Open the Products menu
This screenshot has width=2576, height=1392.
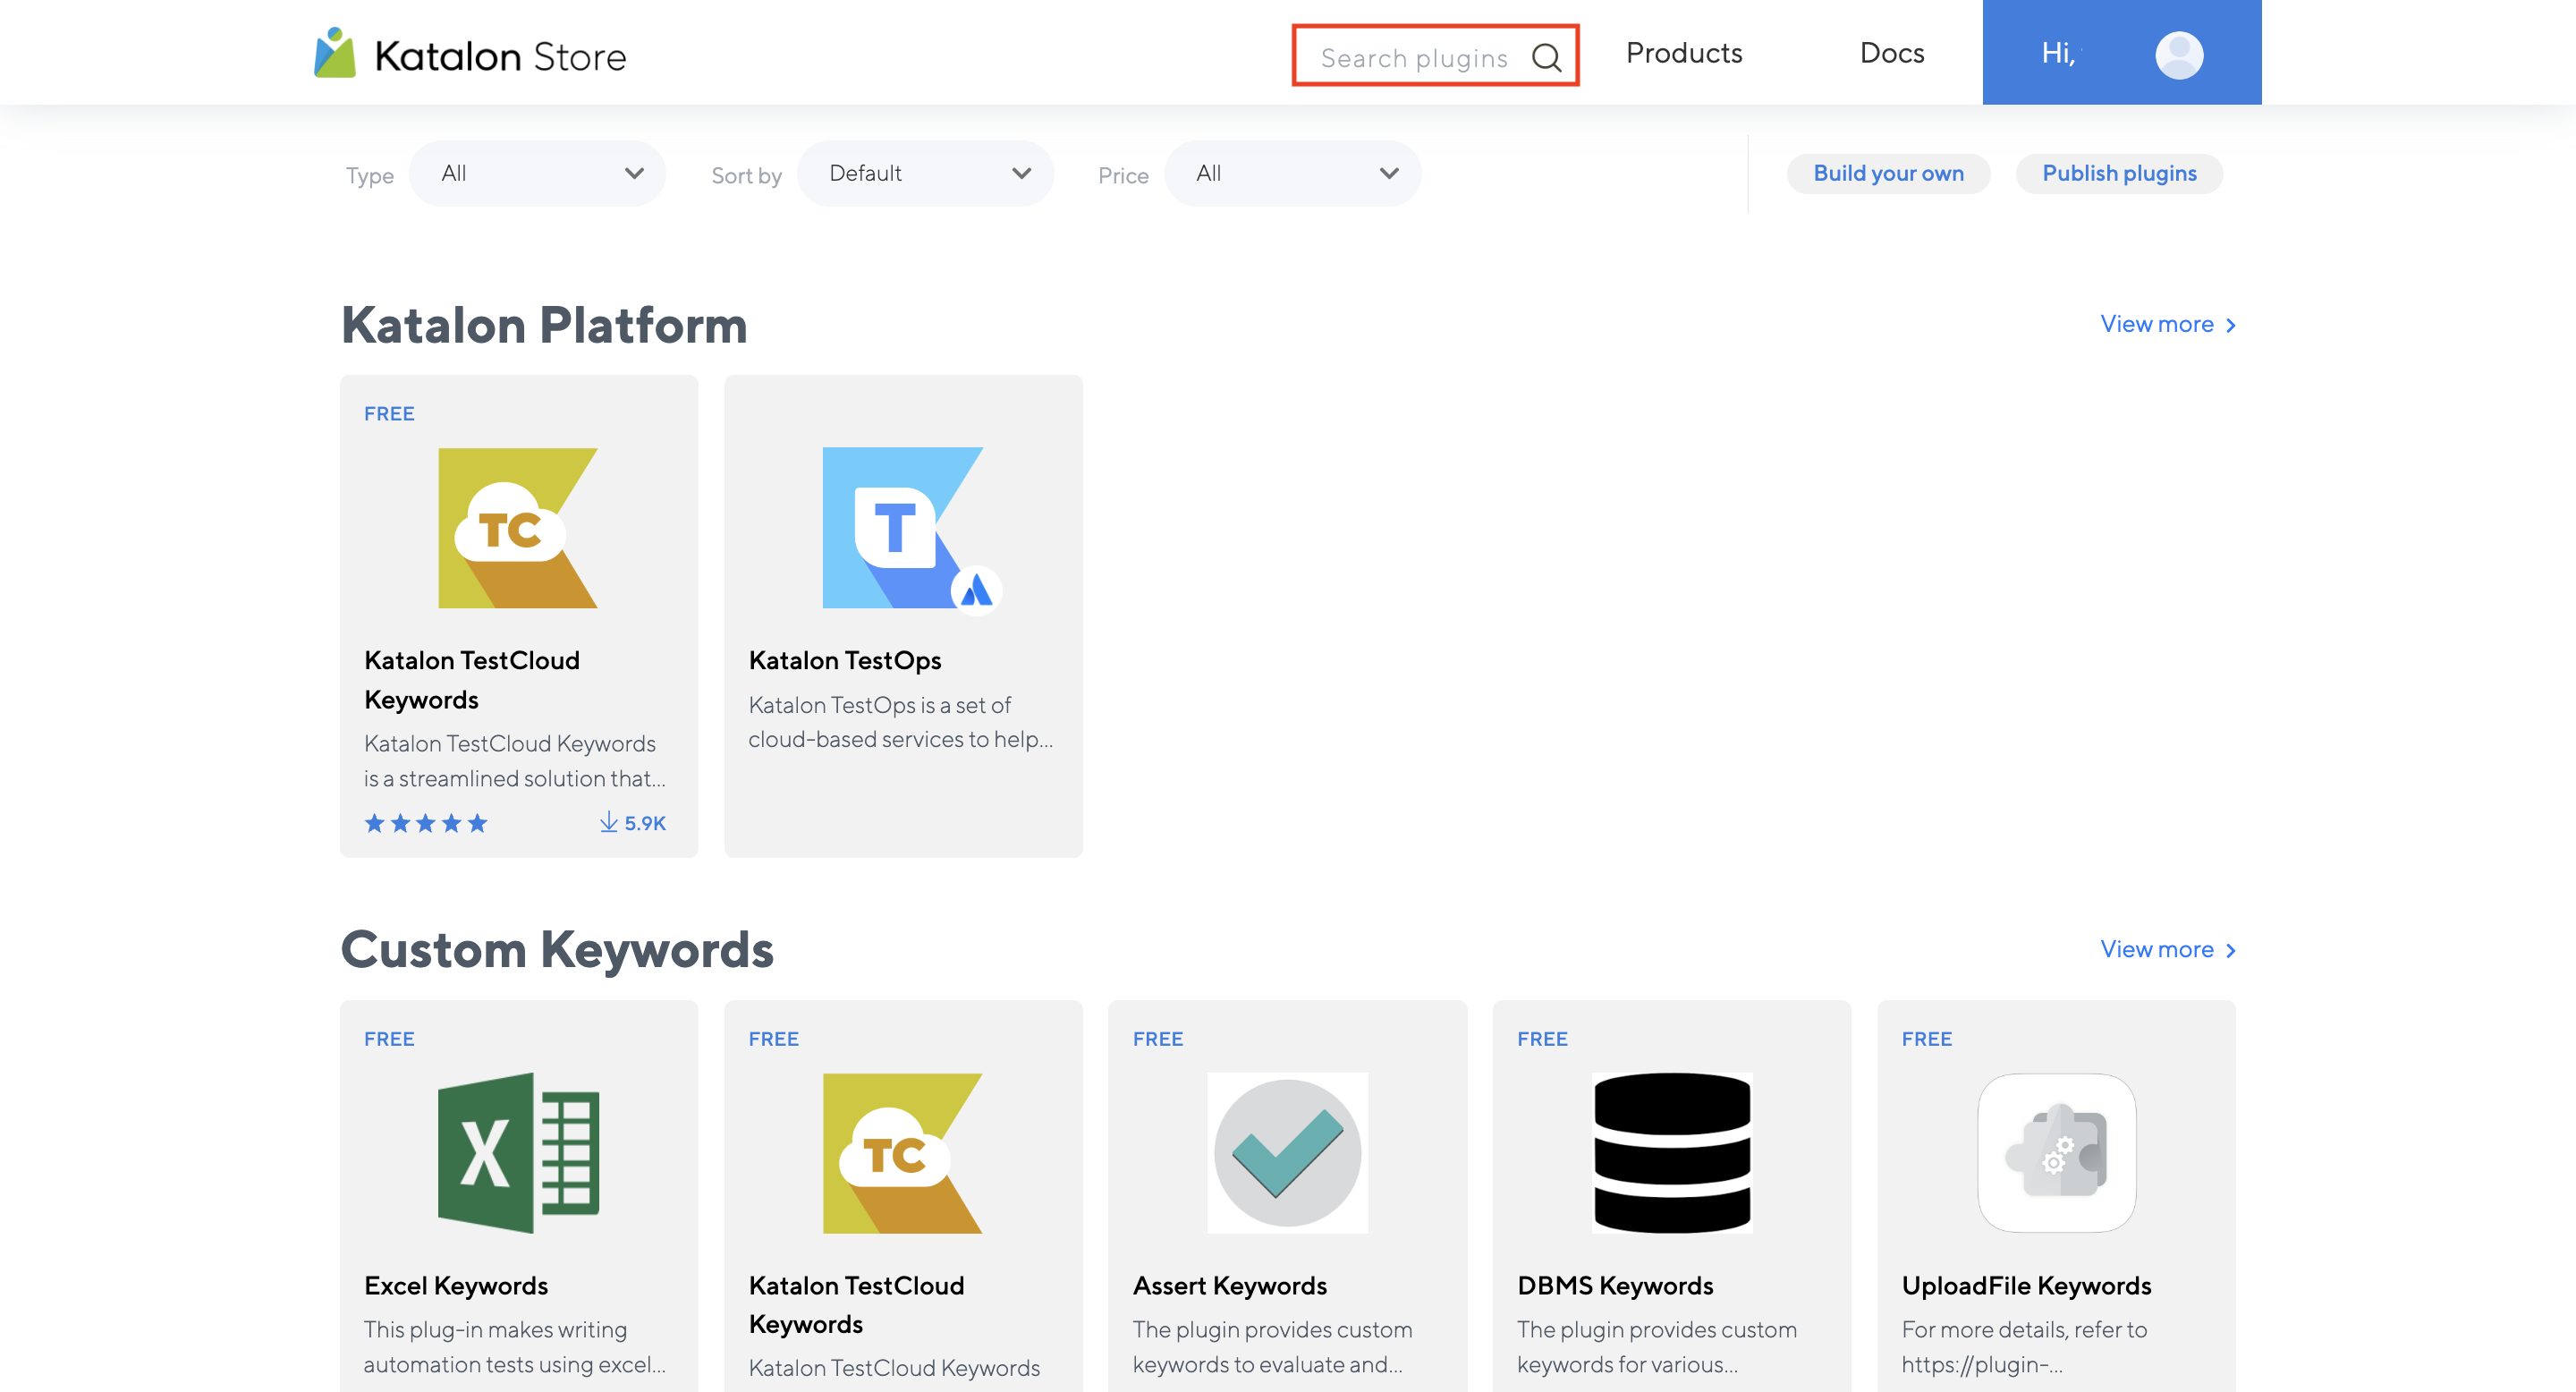[x=1684, y=53]
